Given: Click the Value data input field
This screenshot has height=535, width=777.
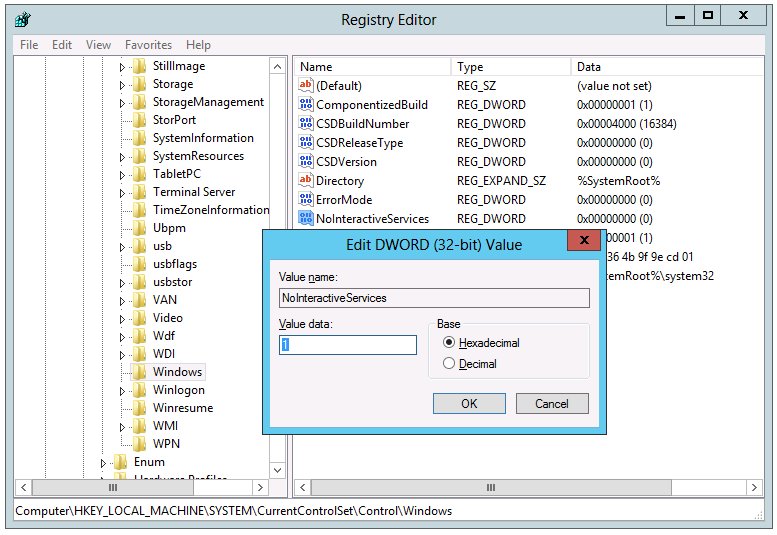Looking at the screenshot, I should coord(347,345).
